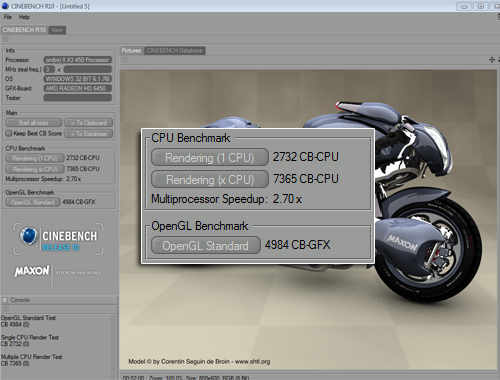
Task: Click the 4984 CB-GFX score in left panel
Action: click(x=79, y=202)
